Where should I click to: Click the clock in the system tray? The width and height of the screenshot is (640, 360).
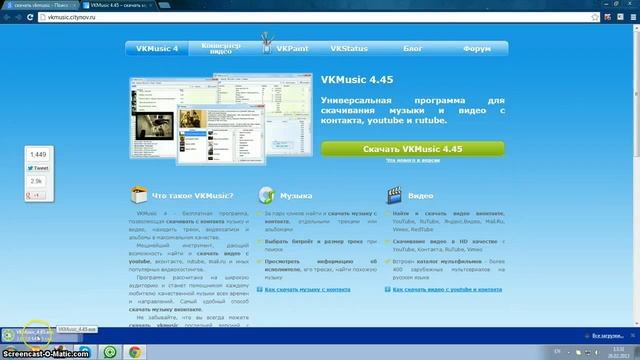[618, 352]
